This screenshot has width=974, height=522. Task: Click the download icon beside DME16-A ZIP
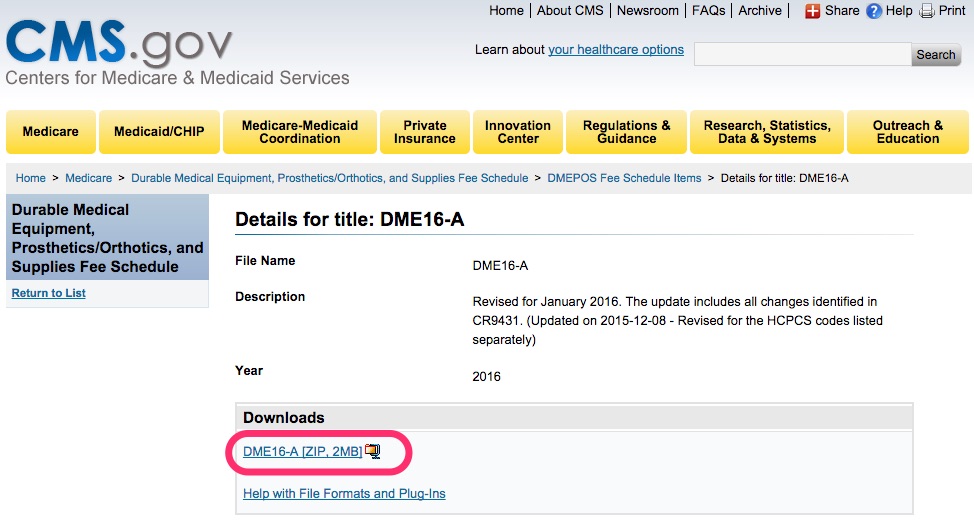pos(373,451)
